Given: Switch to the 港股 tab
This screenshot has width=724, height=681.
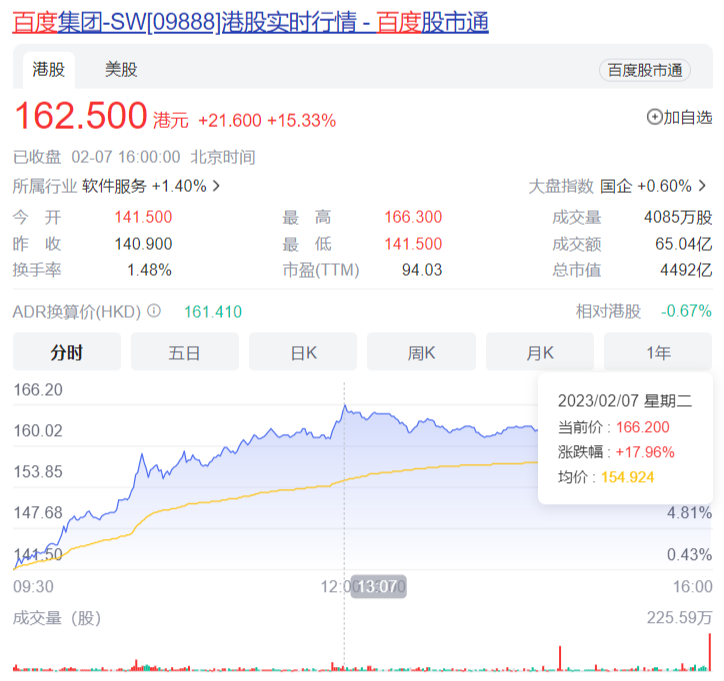Looking at the screenshot, I should pos(49,70).
